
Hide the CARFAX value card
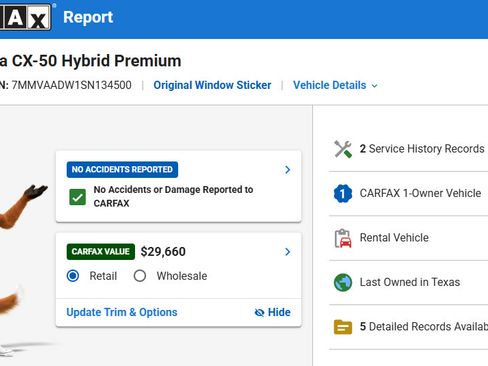(272, 312)
